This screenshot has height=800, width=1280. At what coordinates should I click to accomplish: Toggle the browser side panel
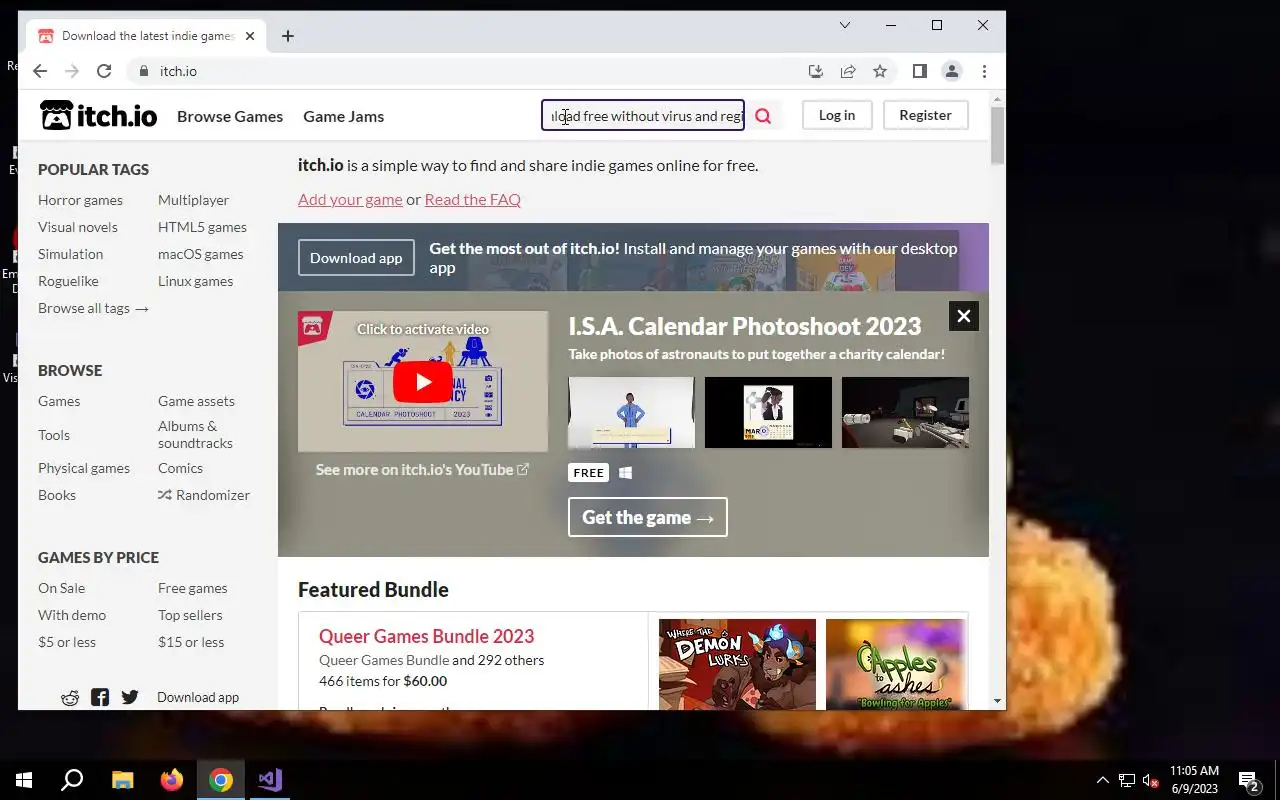[x=920, y=71]
